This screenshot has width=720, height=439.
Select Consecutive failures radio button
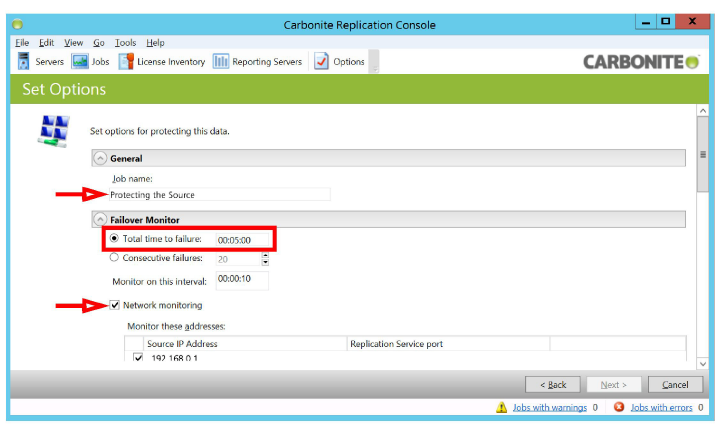[x=114, y=258]
